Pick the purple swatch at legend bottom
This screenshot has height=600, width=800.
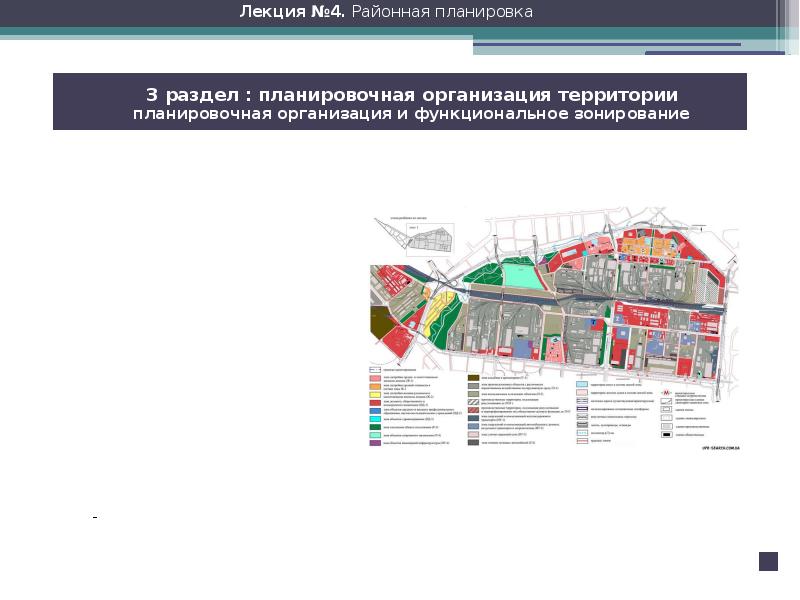tap(375, 442)
